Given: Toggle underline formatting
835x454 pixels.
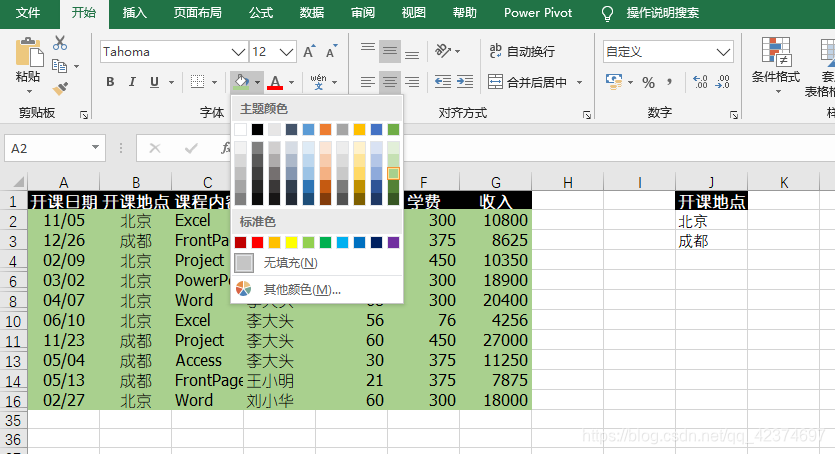Looking at the screenshot, I should (x=154, y=82).
